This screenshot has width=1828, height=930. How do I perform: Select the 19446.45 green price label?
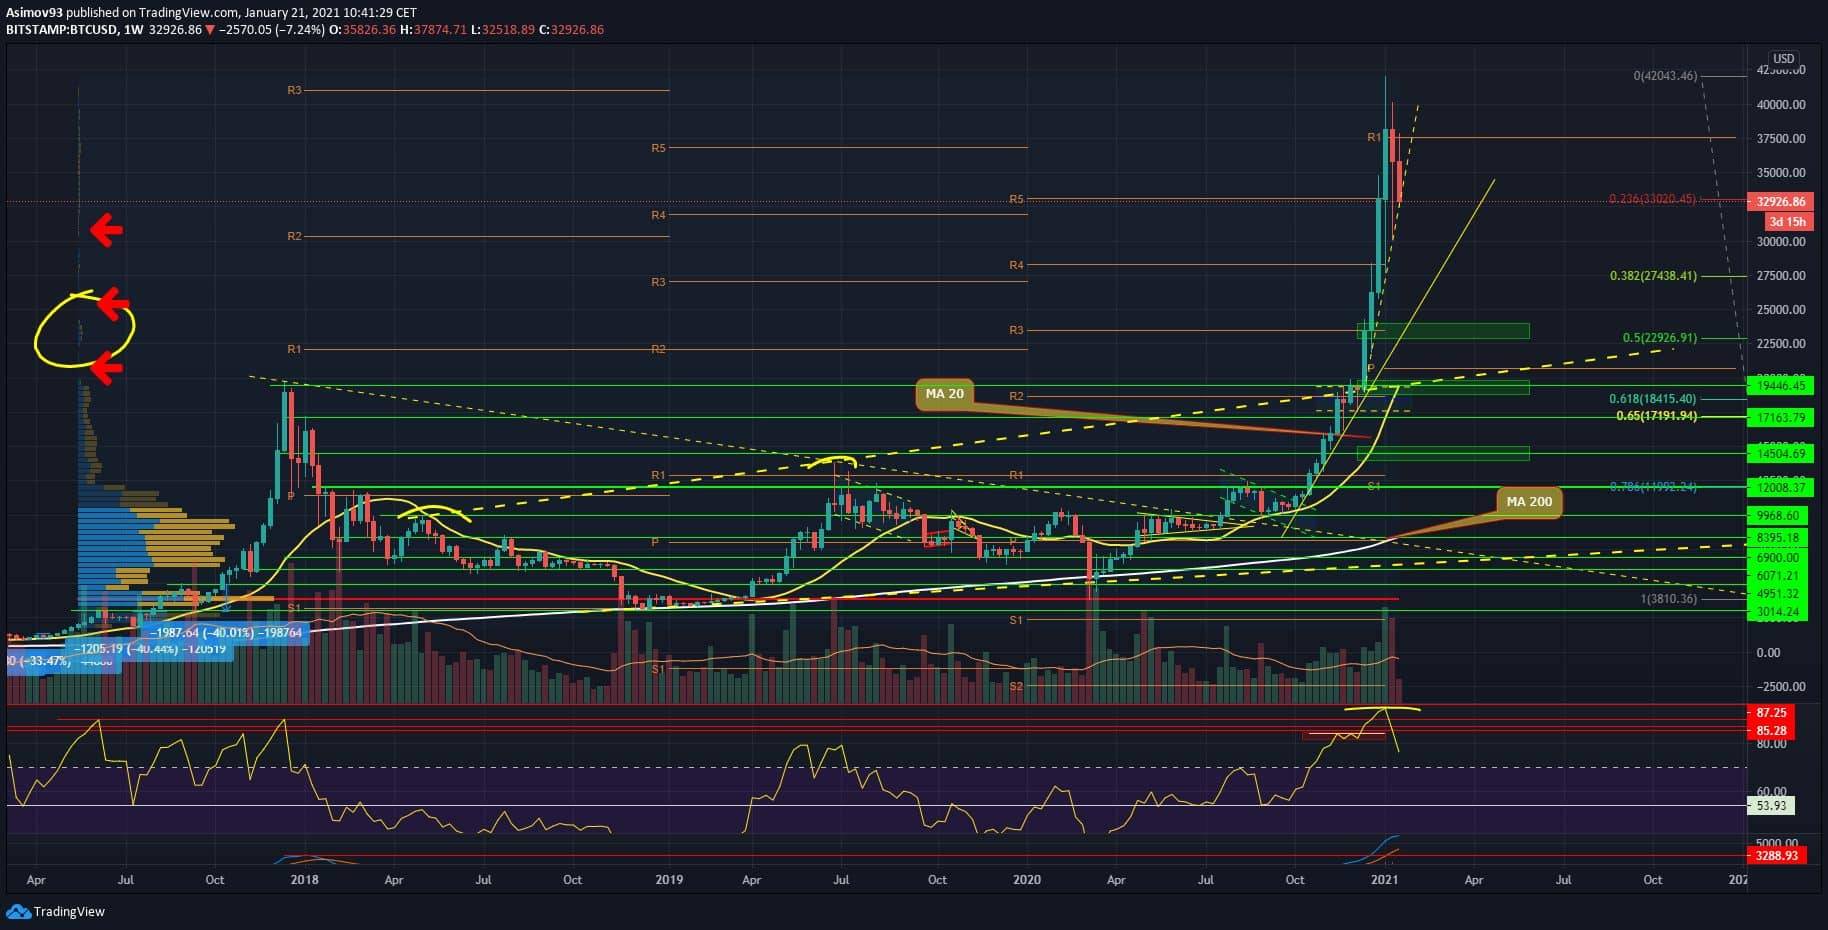(x=1782, y=386)
